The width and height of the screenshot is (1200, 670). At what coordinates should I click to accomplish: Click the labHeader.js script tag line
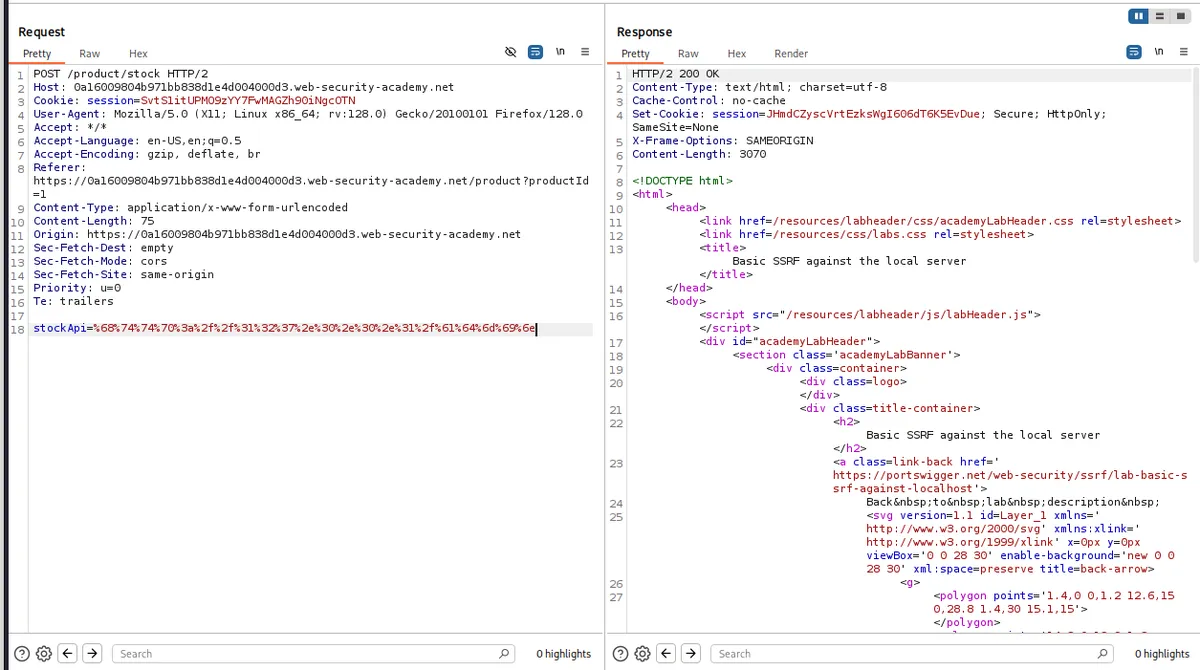pyautogui.click(x=870, y=314)
